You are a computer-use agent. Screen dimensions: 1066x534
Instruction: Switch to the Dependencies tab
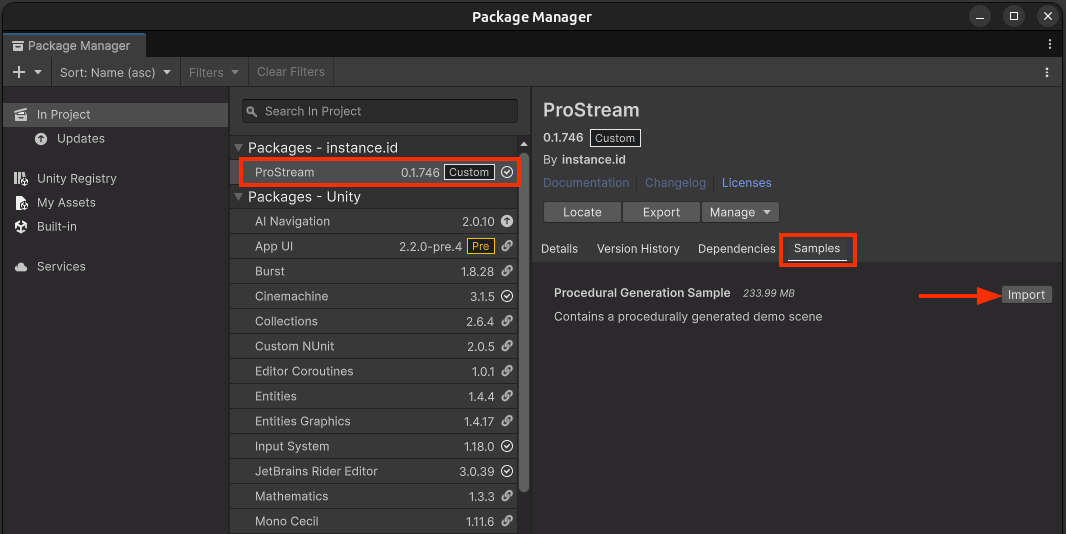736,248
